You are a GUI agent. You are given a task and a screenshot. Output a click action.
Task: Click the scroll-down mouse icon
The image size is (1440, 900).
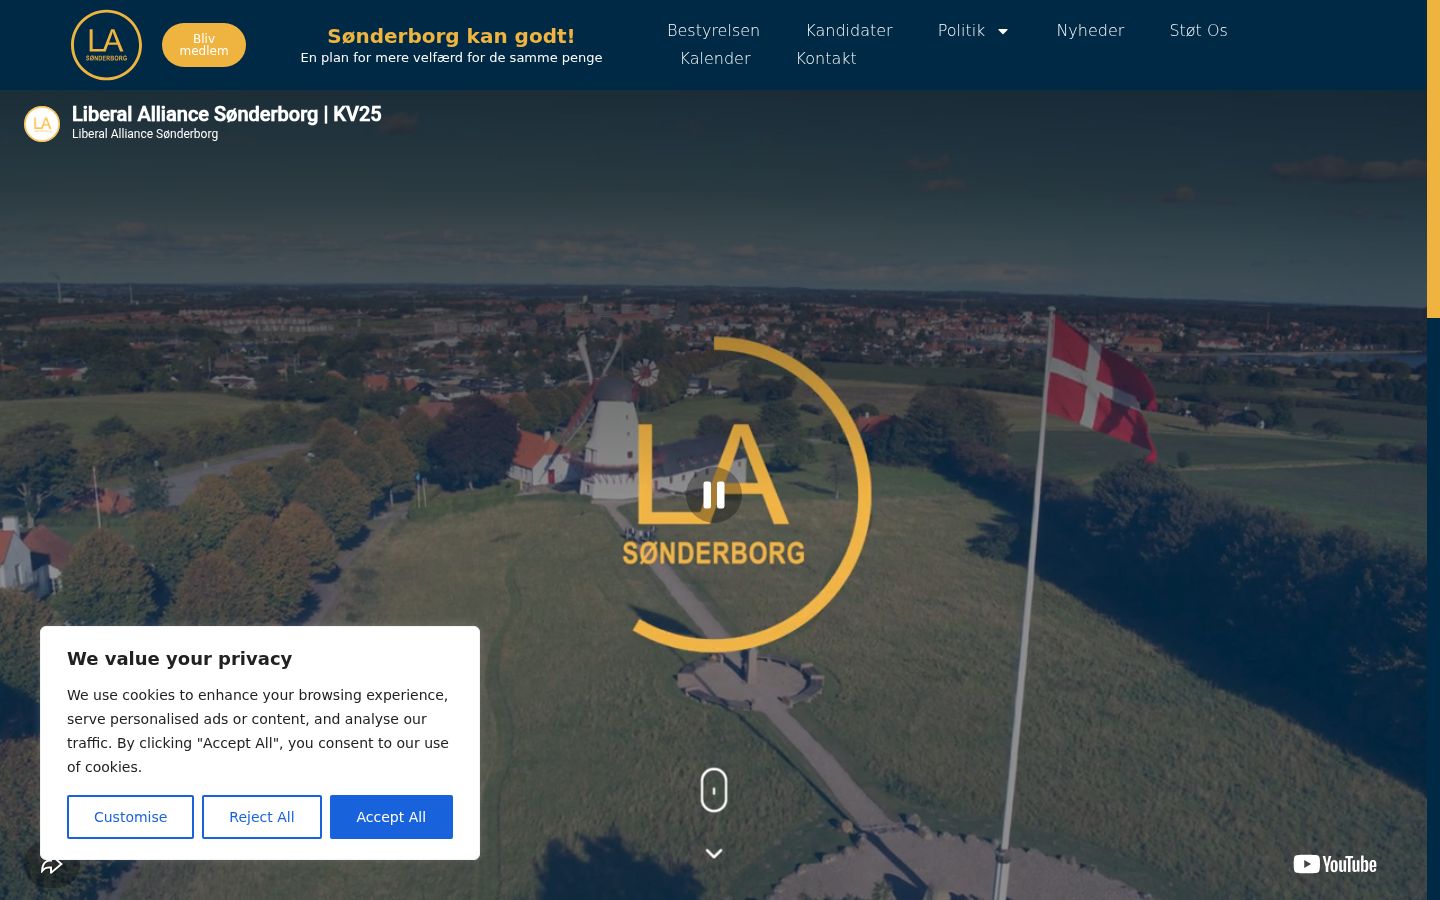[714, 790]
